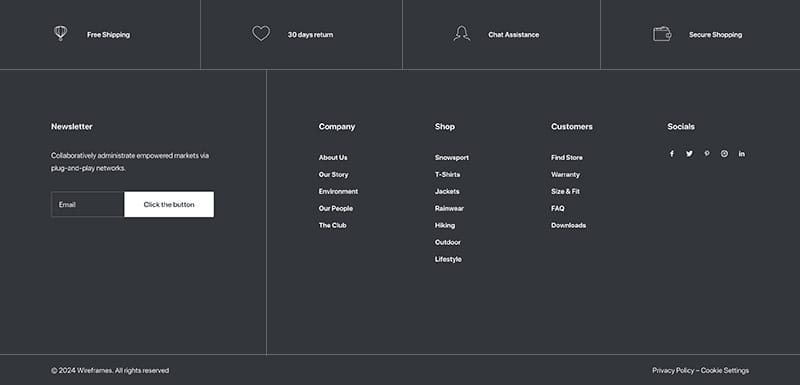The width and height of the screenshot is (800, 385).
Task: Click the Chat Assistance person icon
Action: pyautogui.click(x=462, y=34)
